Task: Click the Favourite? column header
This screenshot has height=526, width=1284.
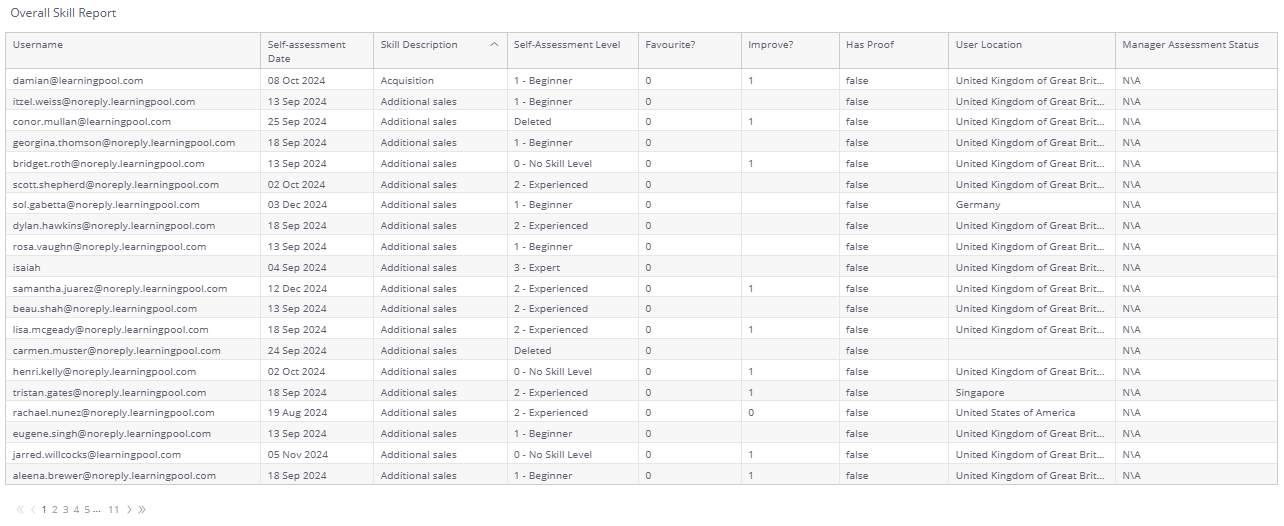Action: click(x=671, y=45)
